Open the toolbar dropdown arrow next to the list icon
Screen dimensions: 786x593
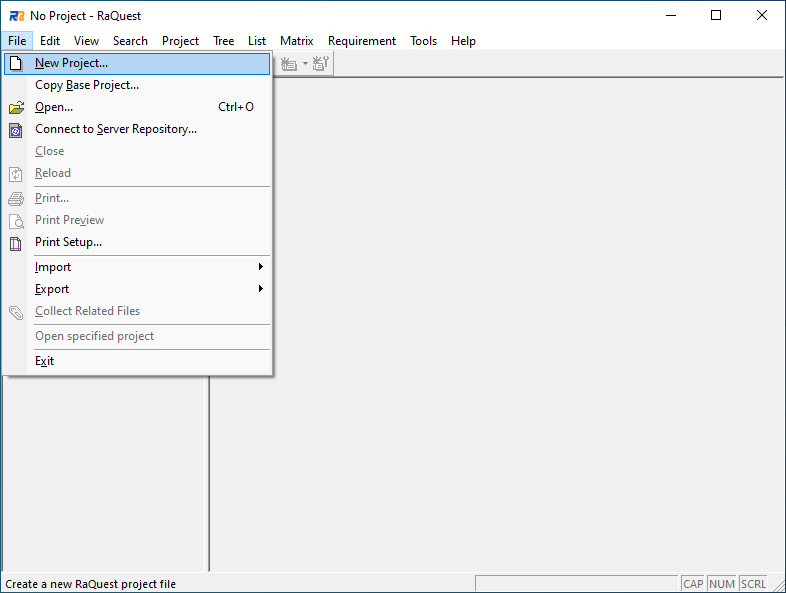pyautogui.click(x=305, y=64)
